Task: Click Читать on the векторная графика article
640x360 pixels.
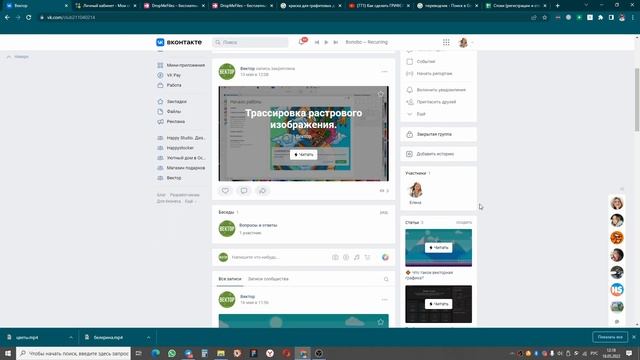Action: (438, 248)
